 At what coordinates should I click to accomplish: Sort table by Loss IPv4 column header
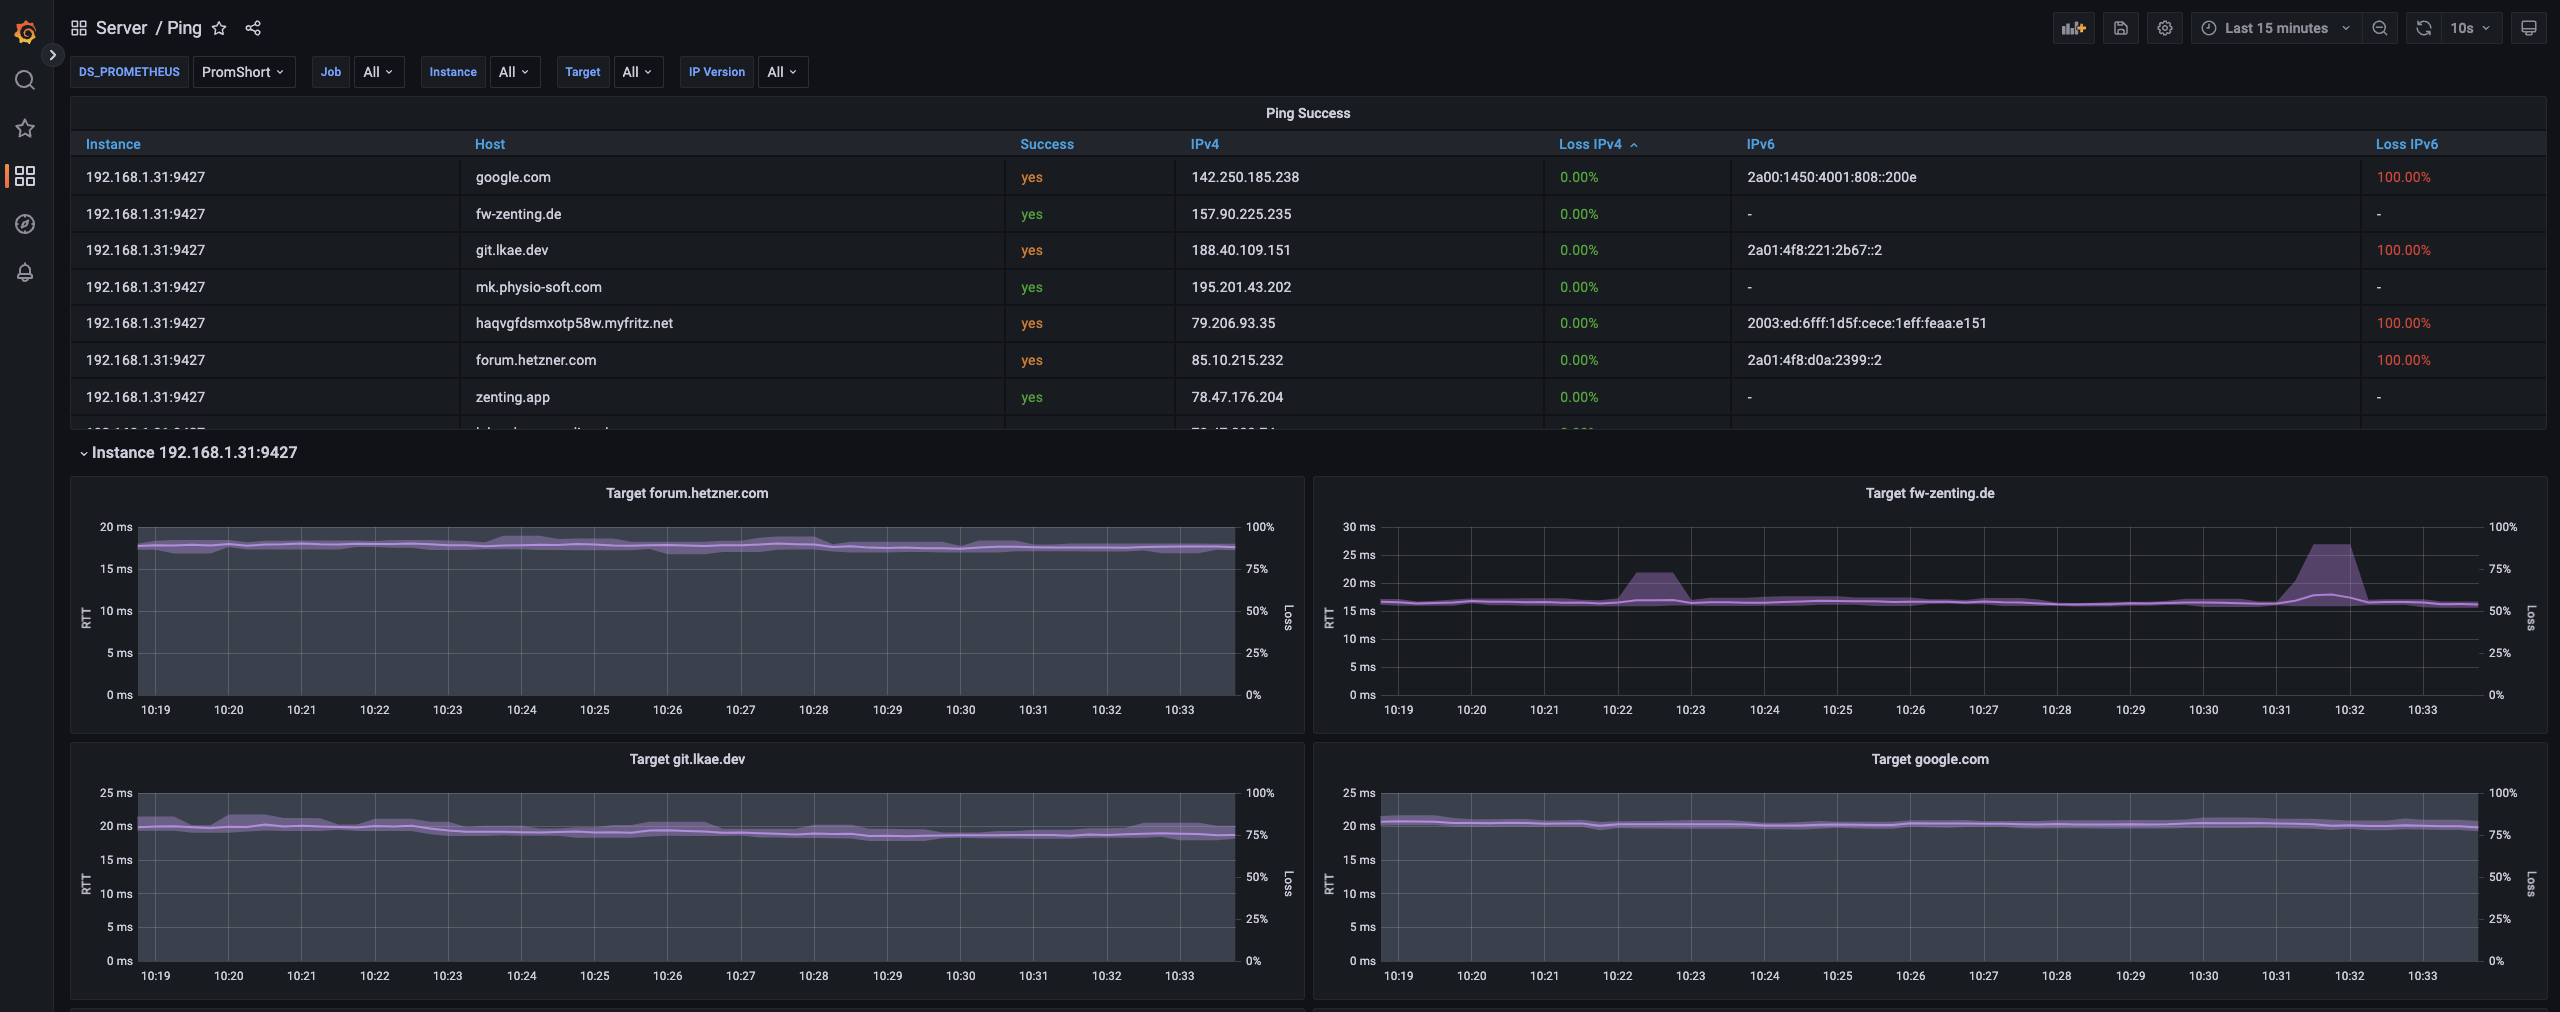point(1590,144)
